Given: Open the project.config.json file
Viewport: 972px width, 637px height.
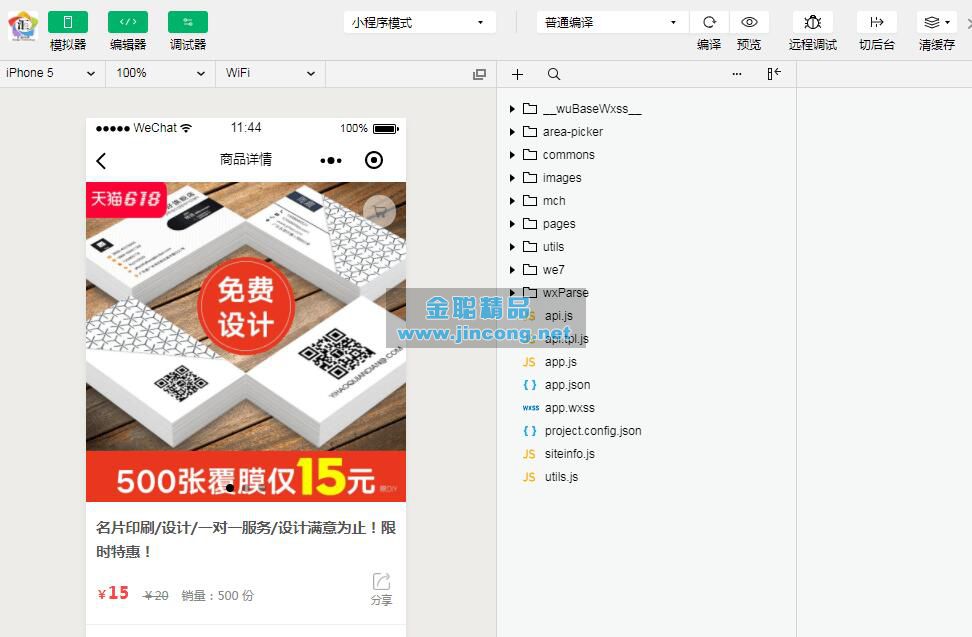Looking at the screenshot, I should tap(582, 431).
